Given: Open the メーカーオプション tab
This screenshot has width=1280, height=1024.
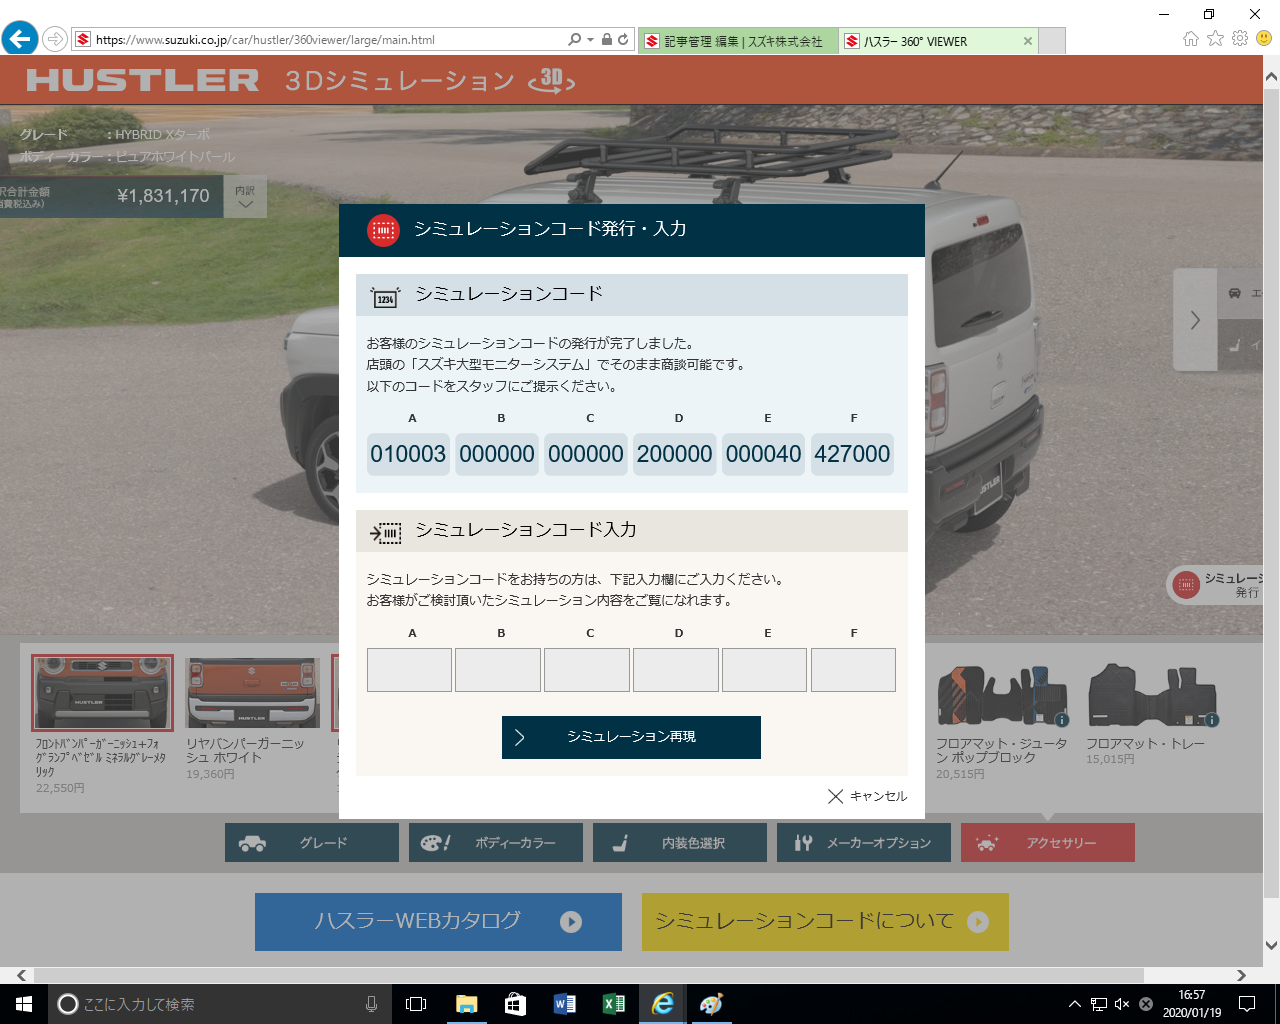Looking at the screenshot, I should 864,843.
